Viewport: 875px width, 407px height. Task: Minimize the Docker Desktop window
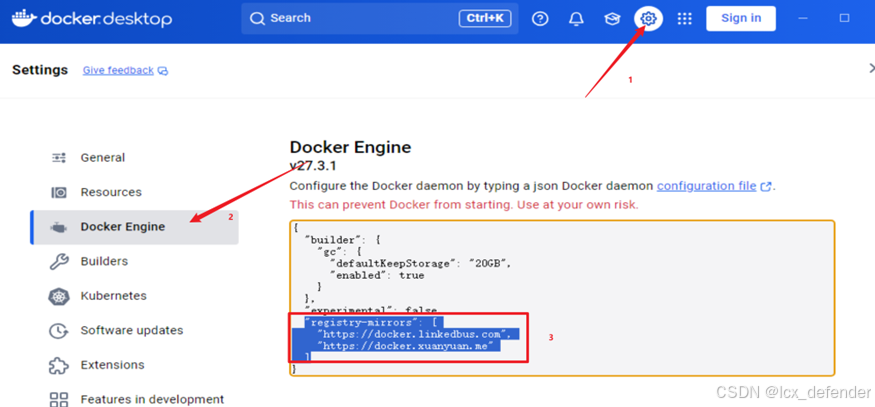click(803, 18)
